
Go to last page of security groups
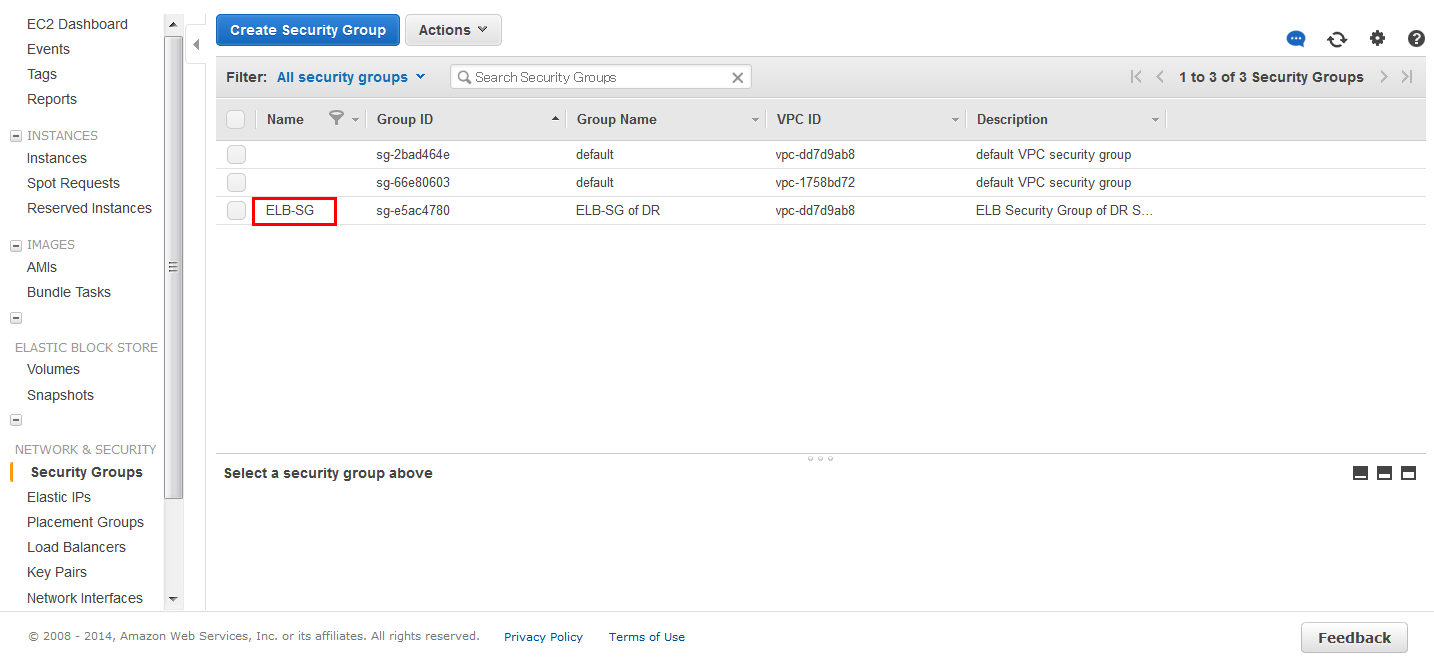[1407, 77]
